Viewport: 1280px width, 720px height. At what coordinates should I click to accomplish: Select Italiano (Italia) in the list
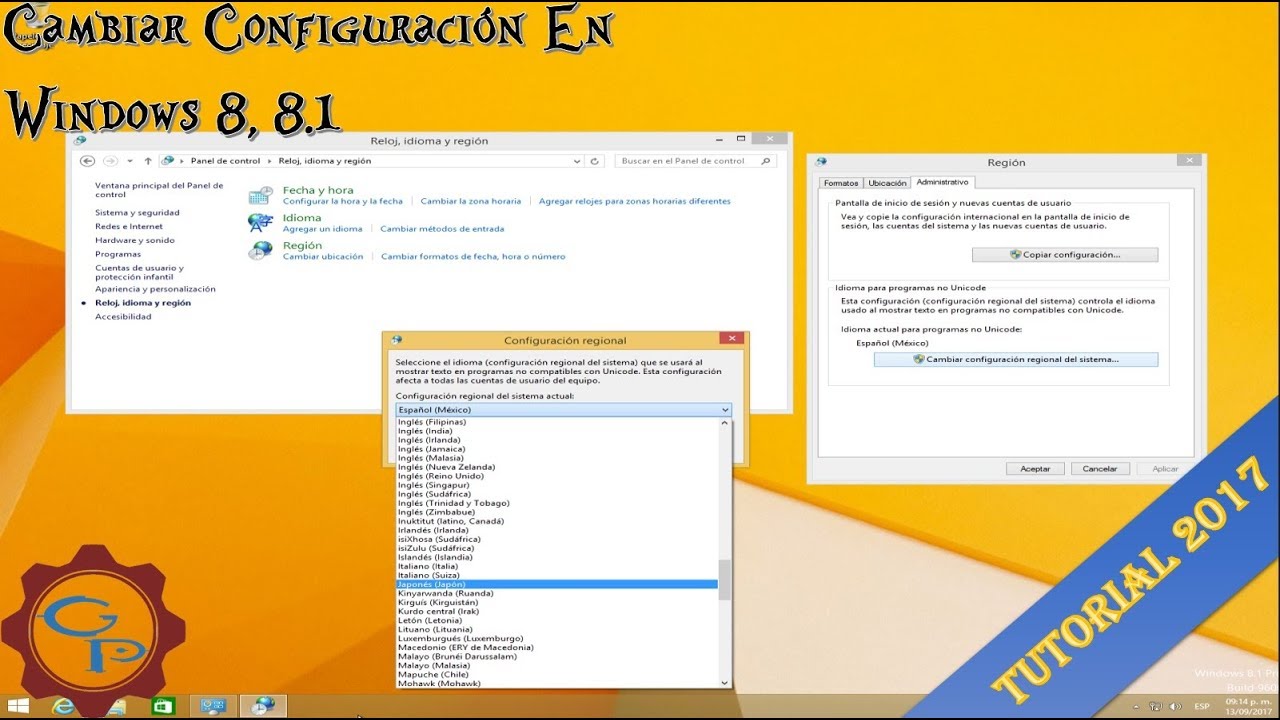(x=557, y=567)
